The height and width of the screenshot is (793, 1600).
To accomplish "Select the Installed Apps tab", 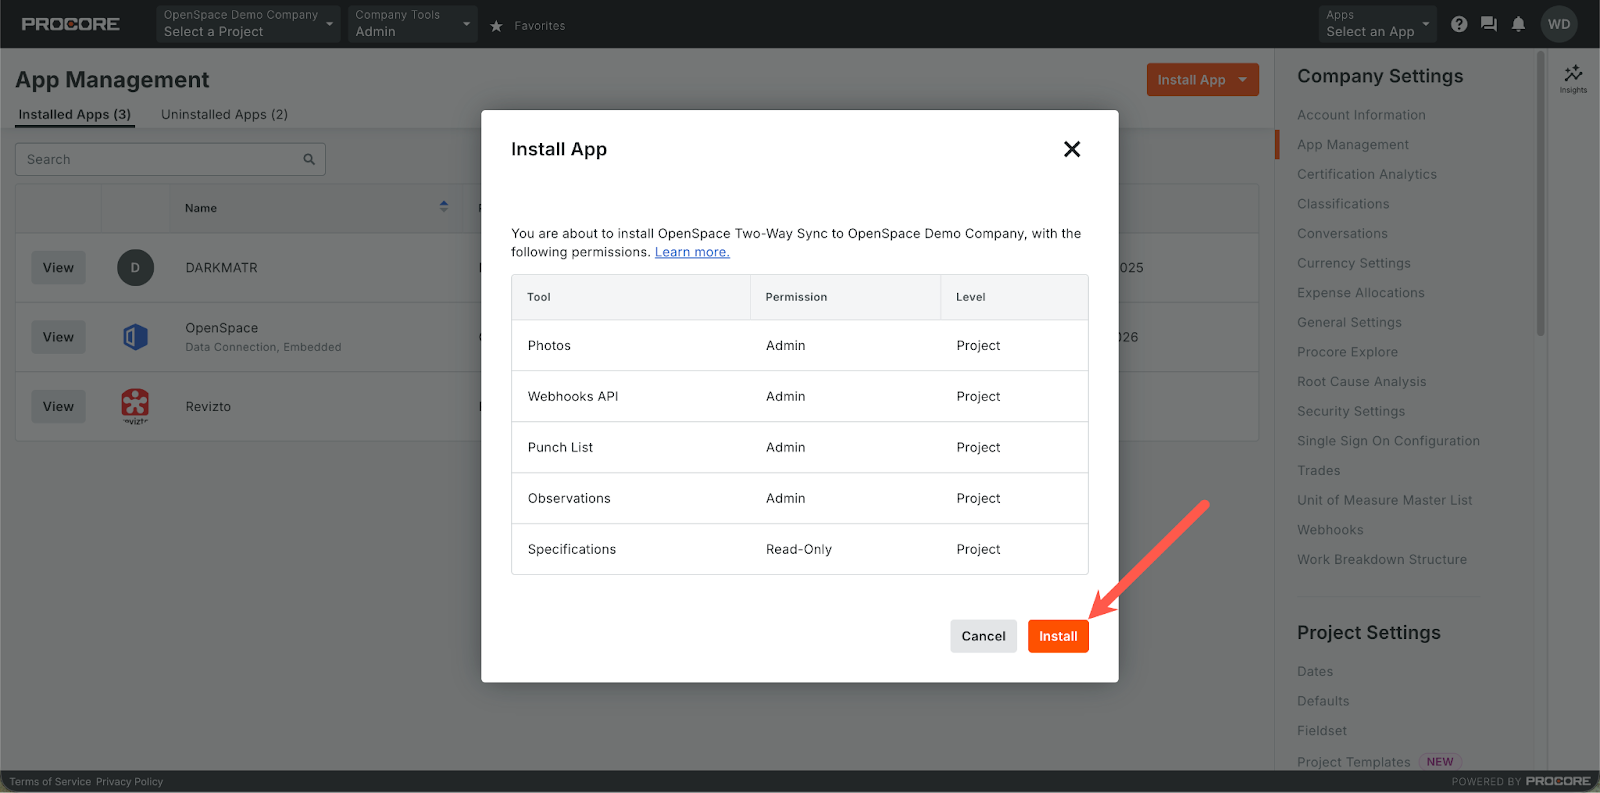I will [x=75, y=114].
